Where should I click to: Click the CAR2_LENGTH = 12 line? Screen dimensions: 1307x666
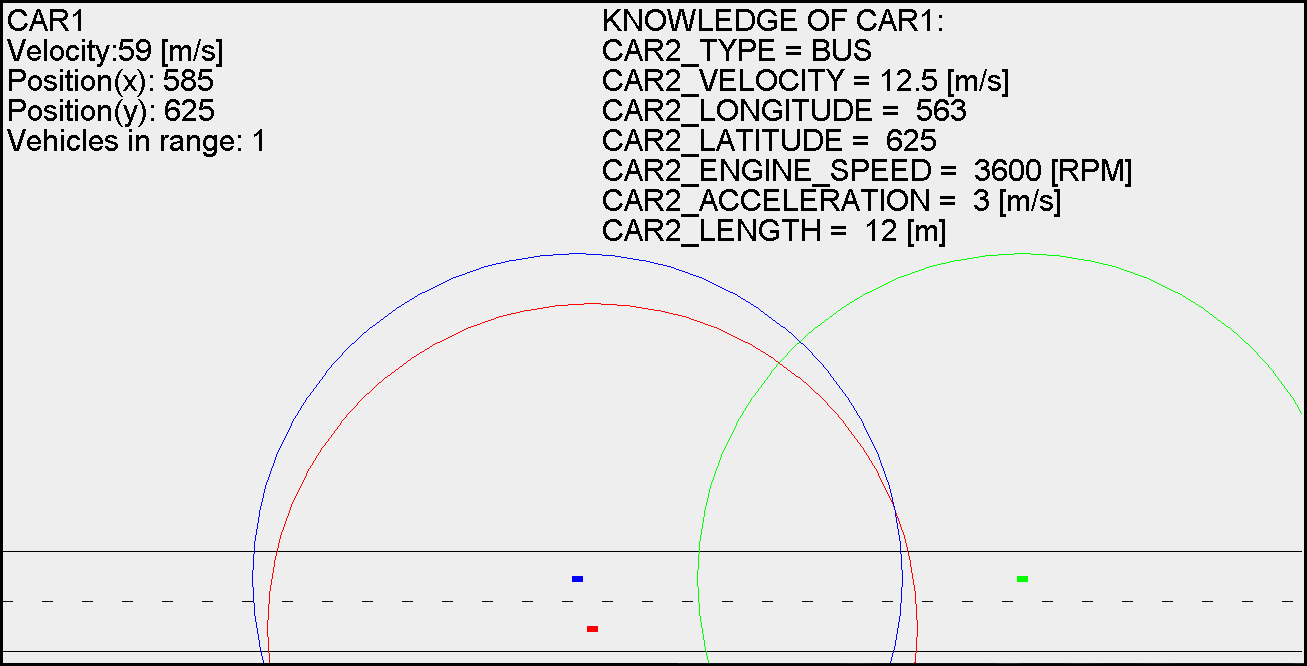(x=774, y=231)
